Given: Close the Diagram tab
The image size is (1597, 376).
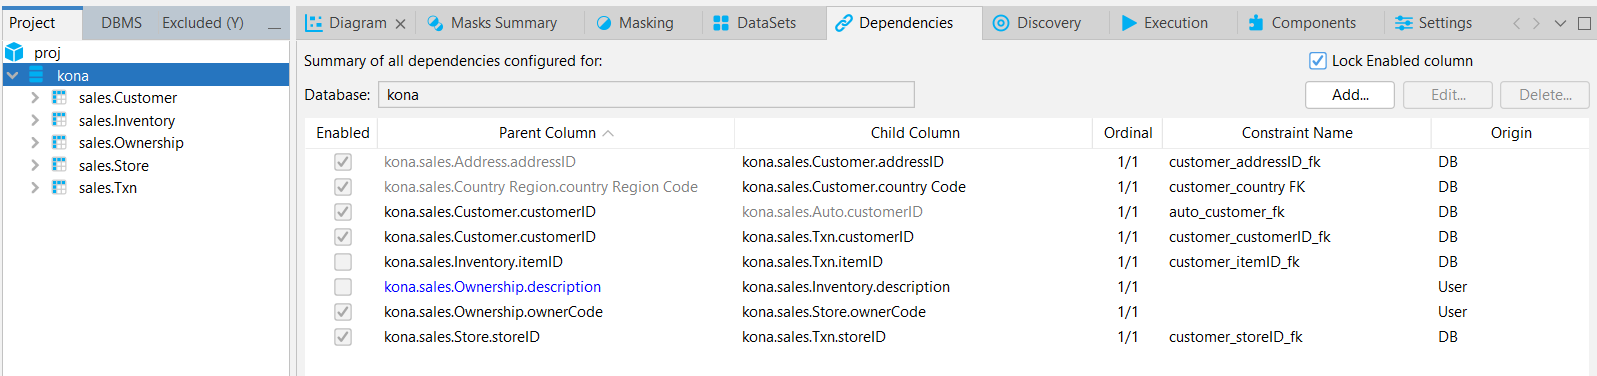Looking at the screenshot, I should coord(400,23).
